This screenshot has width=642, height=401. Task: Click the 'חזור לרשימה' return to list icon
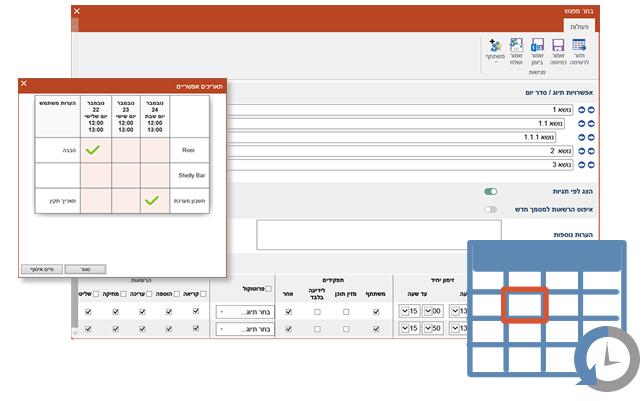[579, 48]
